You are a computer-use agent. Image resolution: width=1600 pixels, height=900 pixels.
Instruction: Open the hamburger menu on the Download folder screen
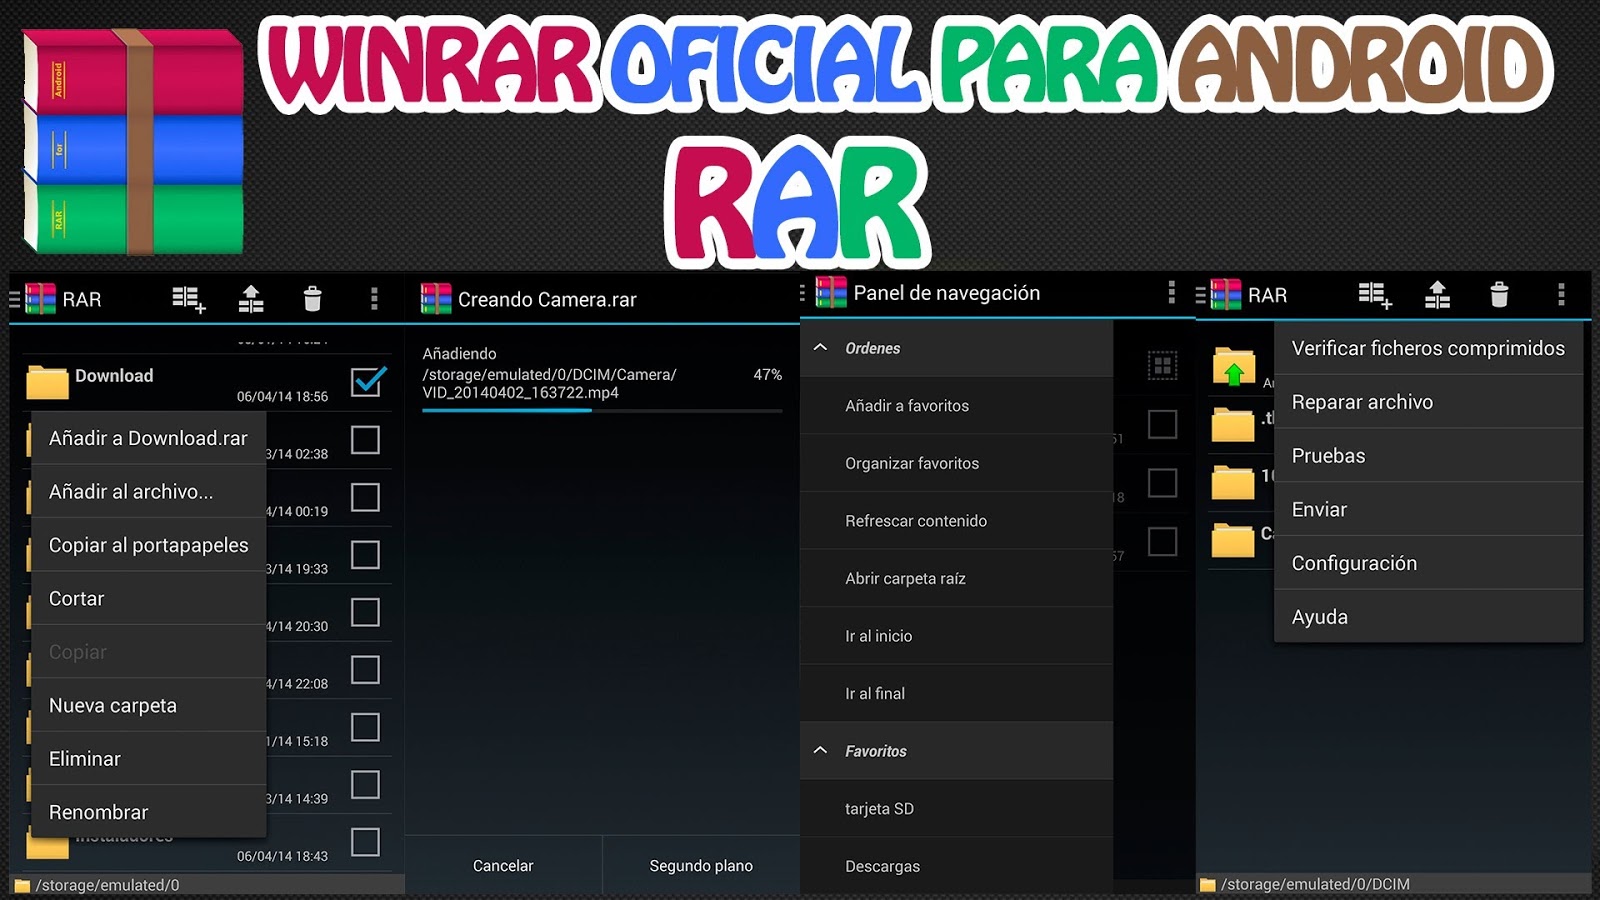(14, 299)
